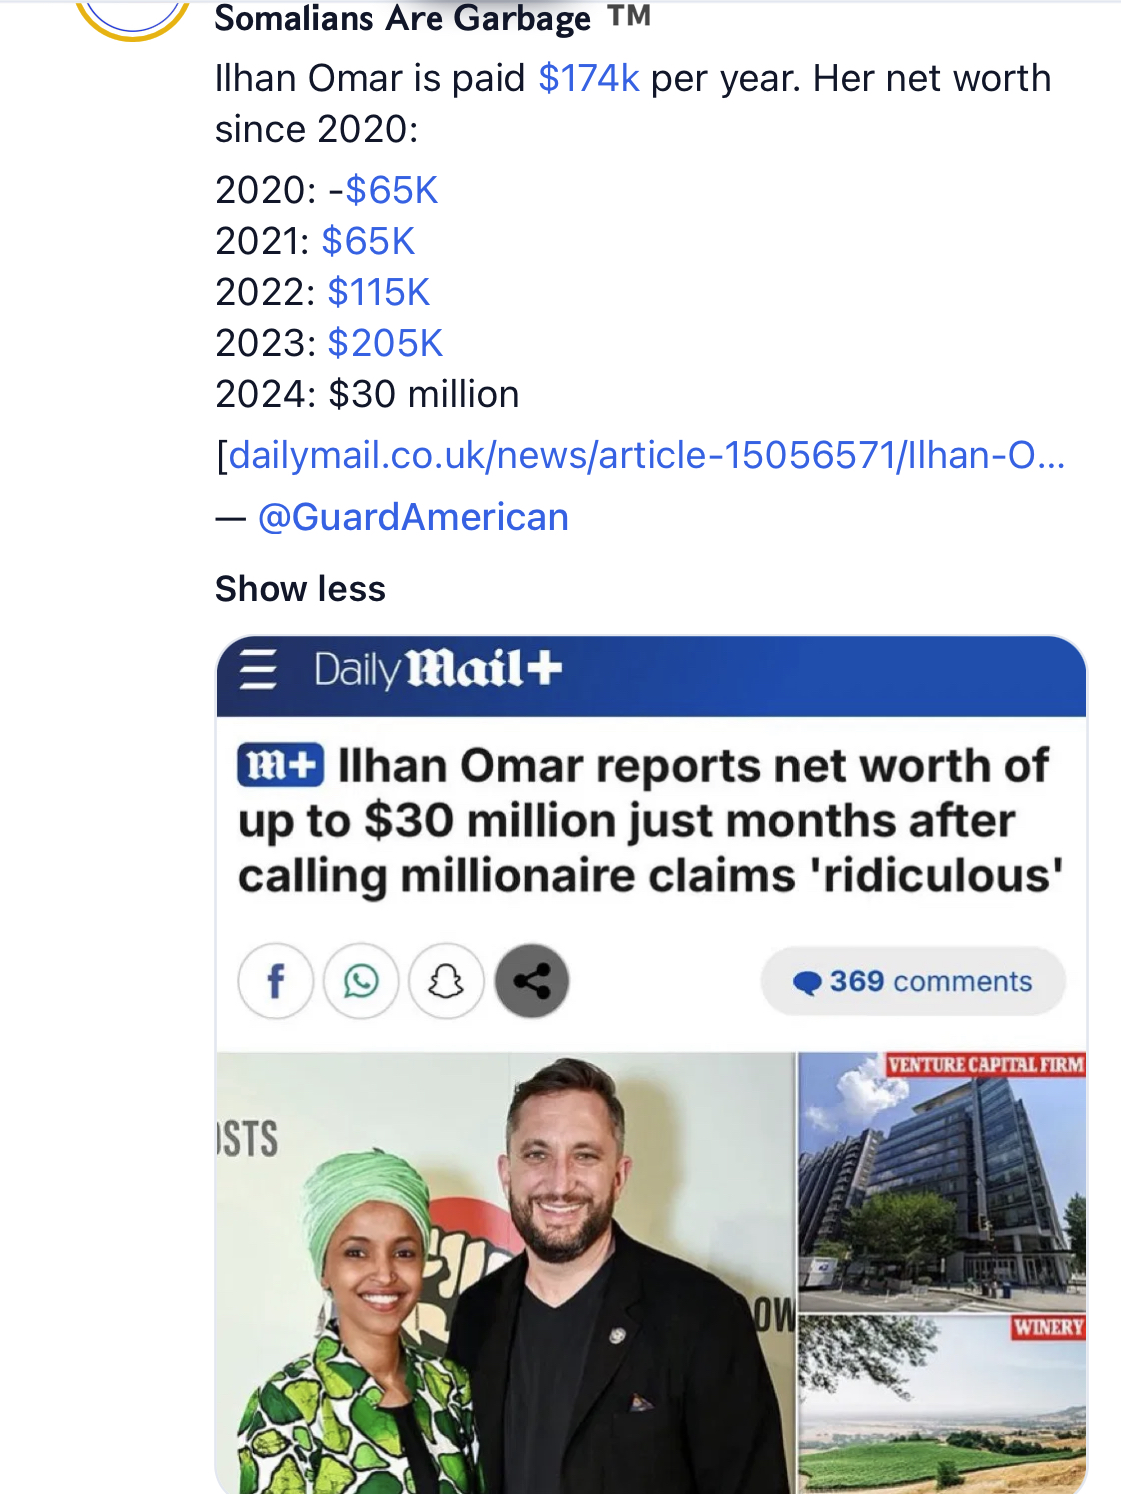Share the article on Facebook
Viewport: 1121px width, 1494px height.
(276, 981)
